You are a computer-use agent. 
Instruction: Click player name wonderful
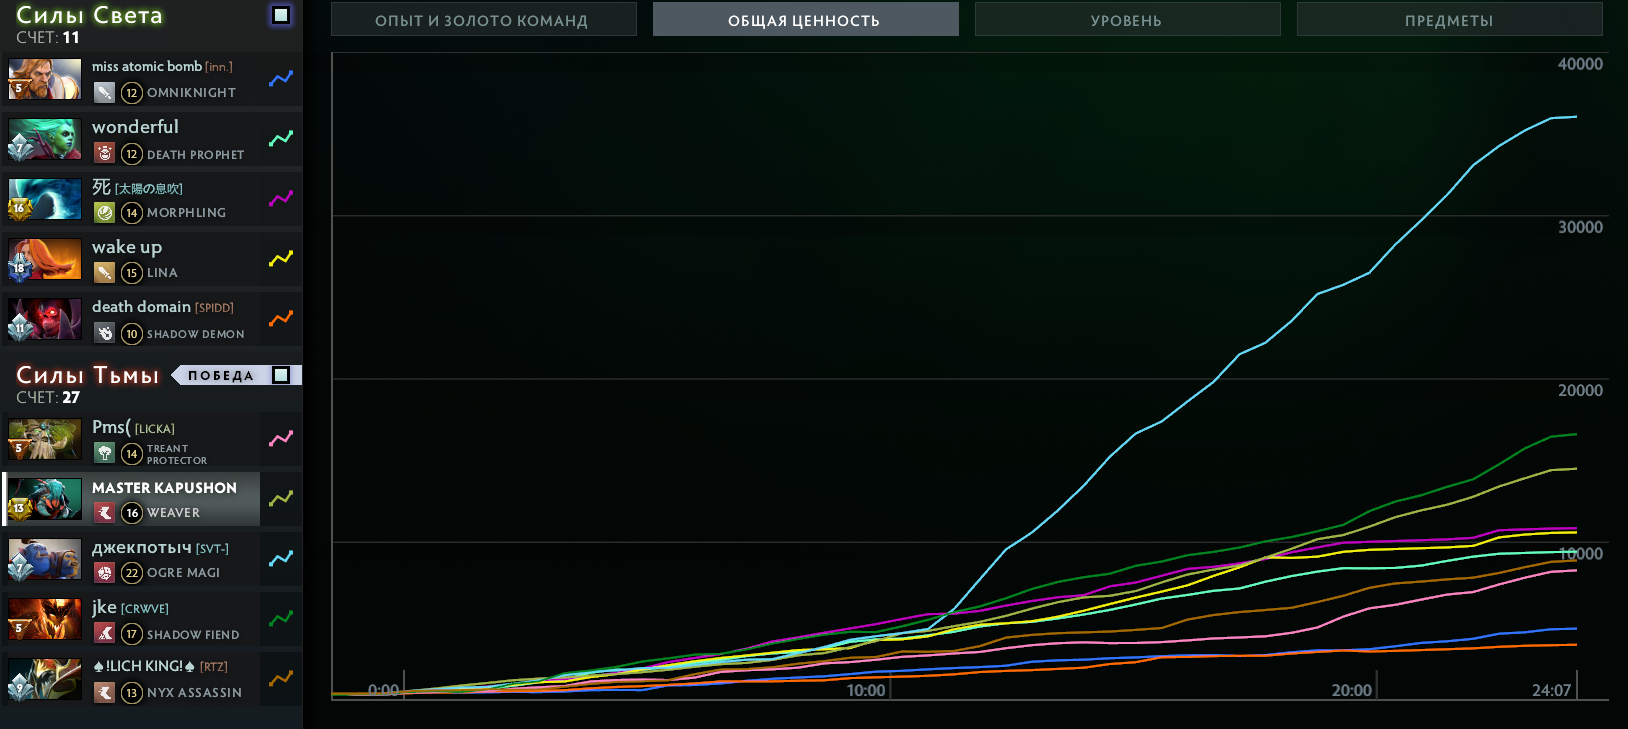click(x=135, y=127)
